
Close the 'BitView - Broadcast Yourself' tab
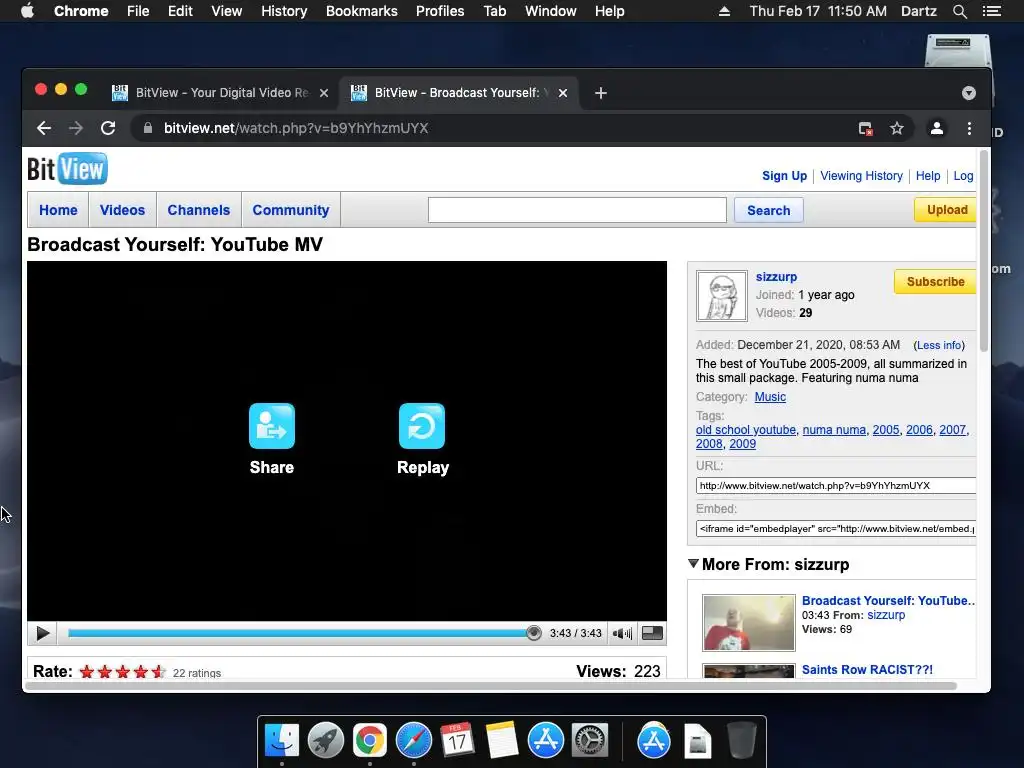[562, 93]
